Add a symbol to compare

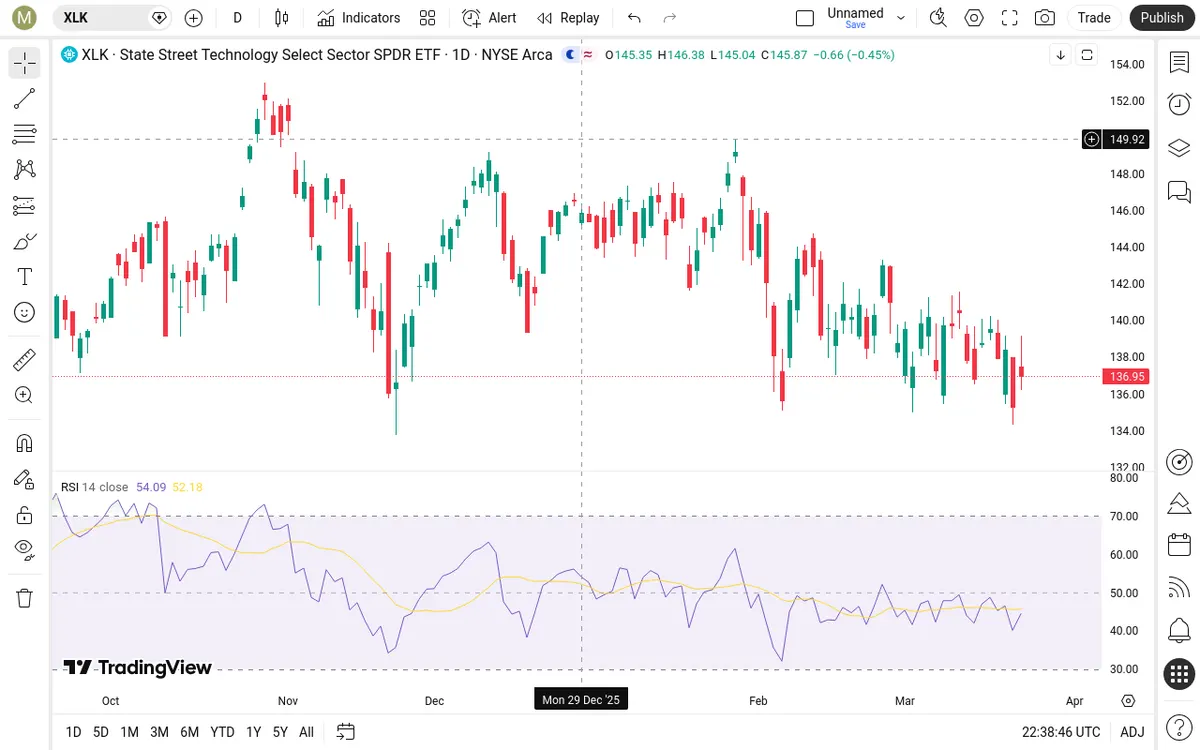[194, 17]
